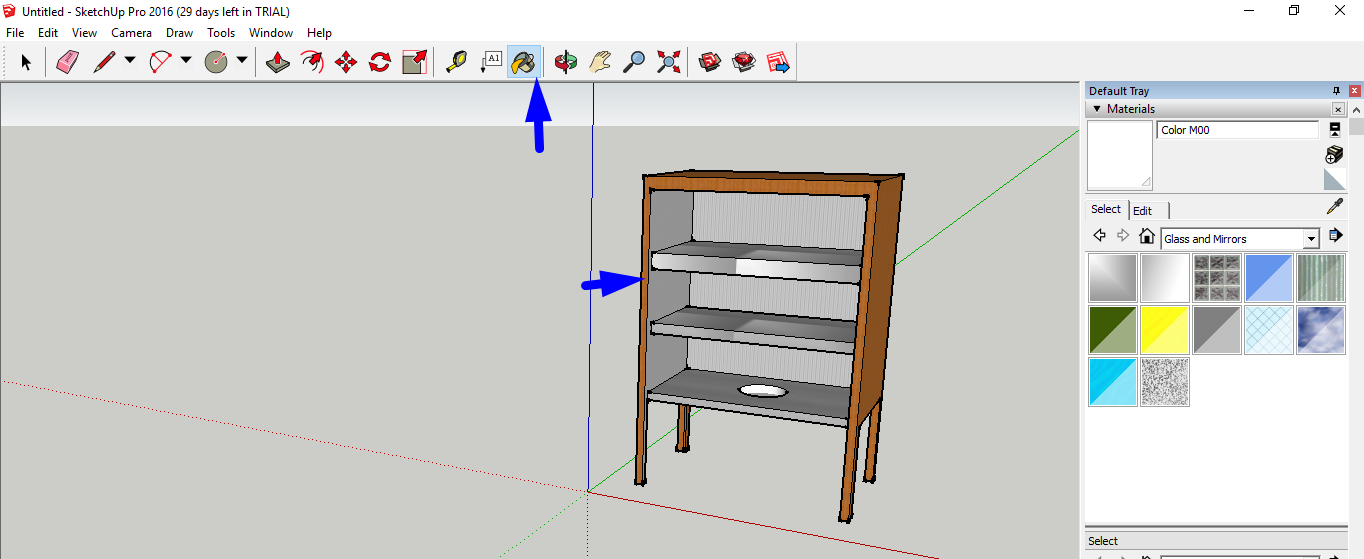
Task: Open the Extension Warehouse icon
Action: [x=744, y=62]
